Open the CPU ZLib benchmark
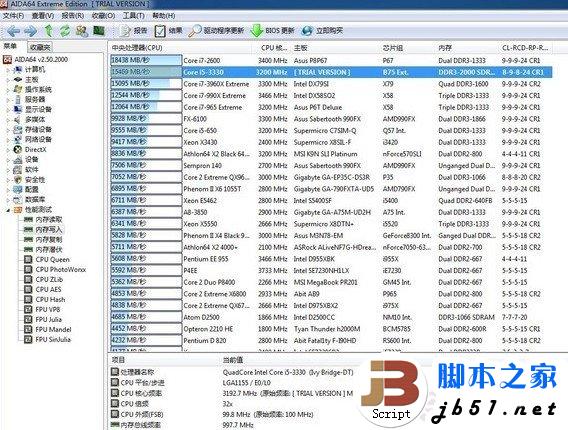Screen dimensions: 568x430 coord(49,279)
